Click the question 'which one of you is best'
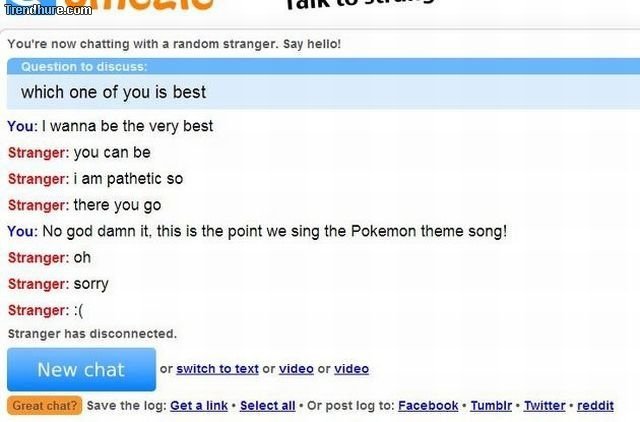The image size is (640, 422). click(x=114, y=92)
